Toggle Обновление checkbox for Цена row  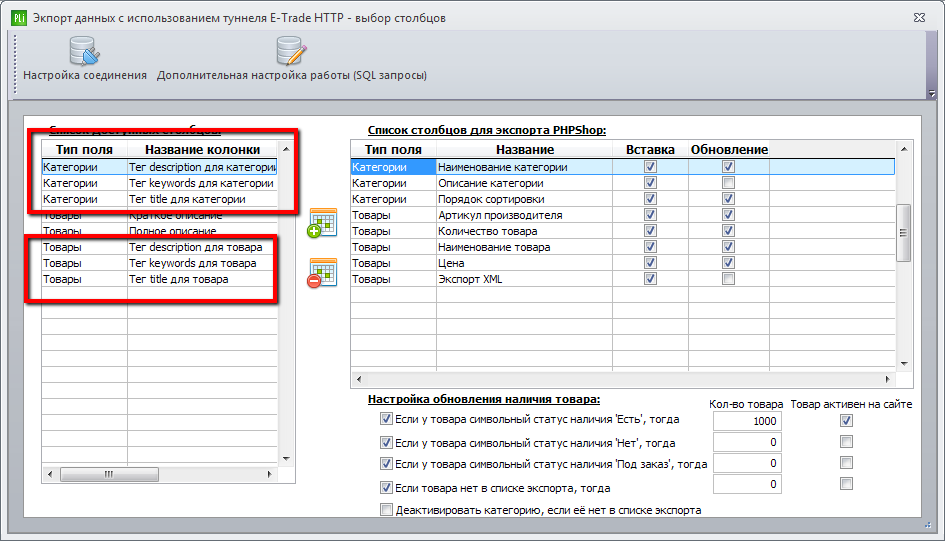tap(729, 263)
